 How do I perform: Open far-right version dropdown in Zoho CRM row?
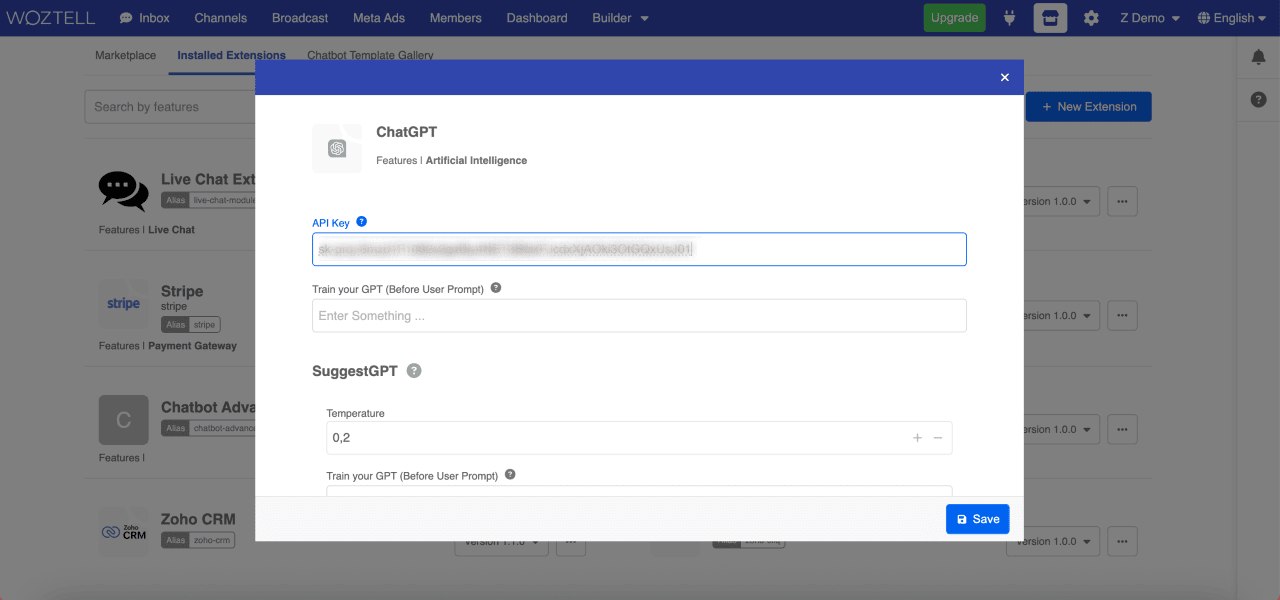[1054, 541]
